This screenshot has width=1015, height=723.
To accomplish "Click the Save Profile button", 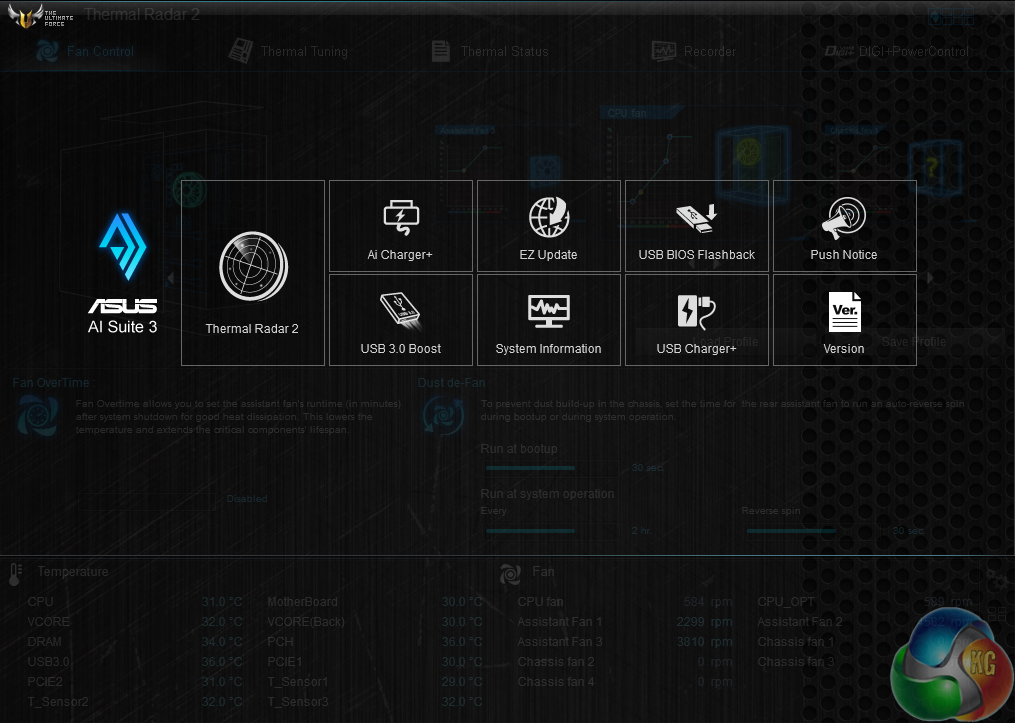I will pos(913,341).
